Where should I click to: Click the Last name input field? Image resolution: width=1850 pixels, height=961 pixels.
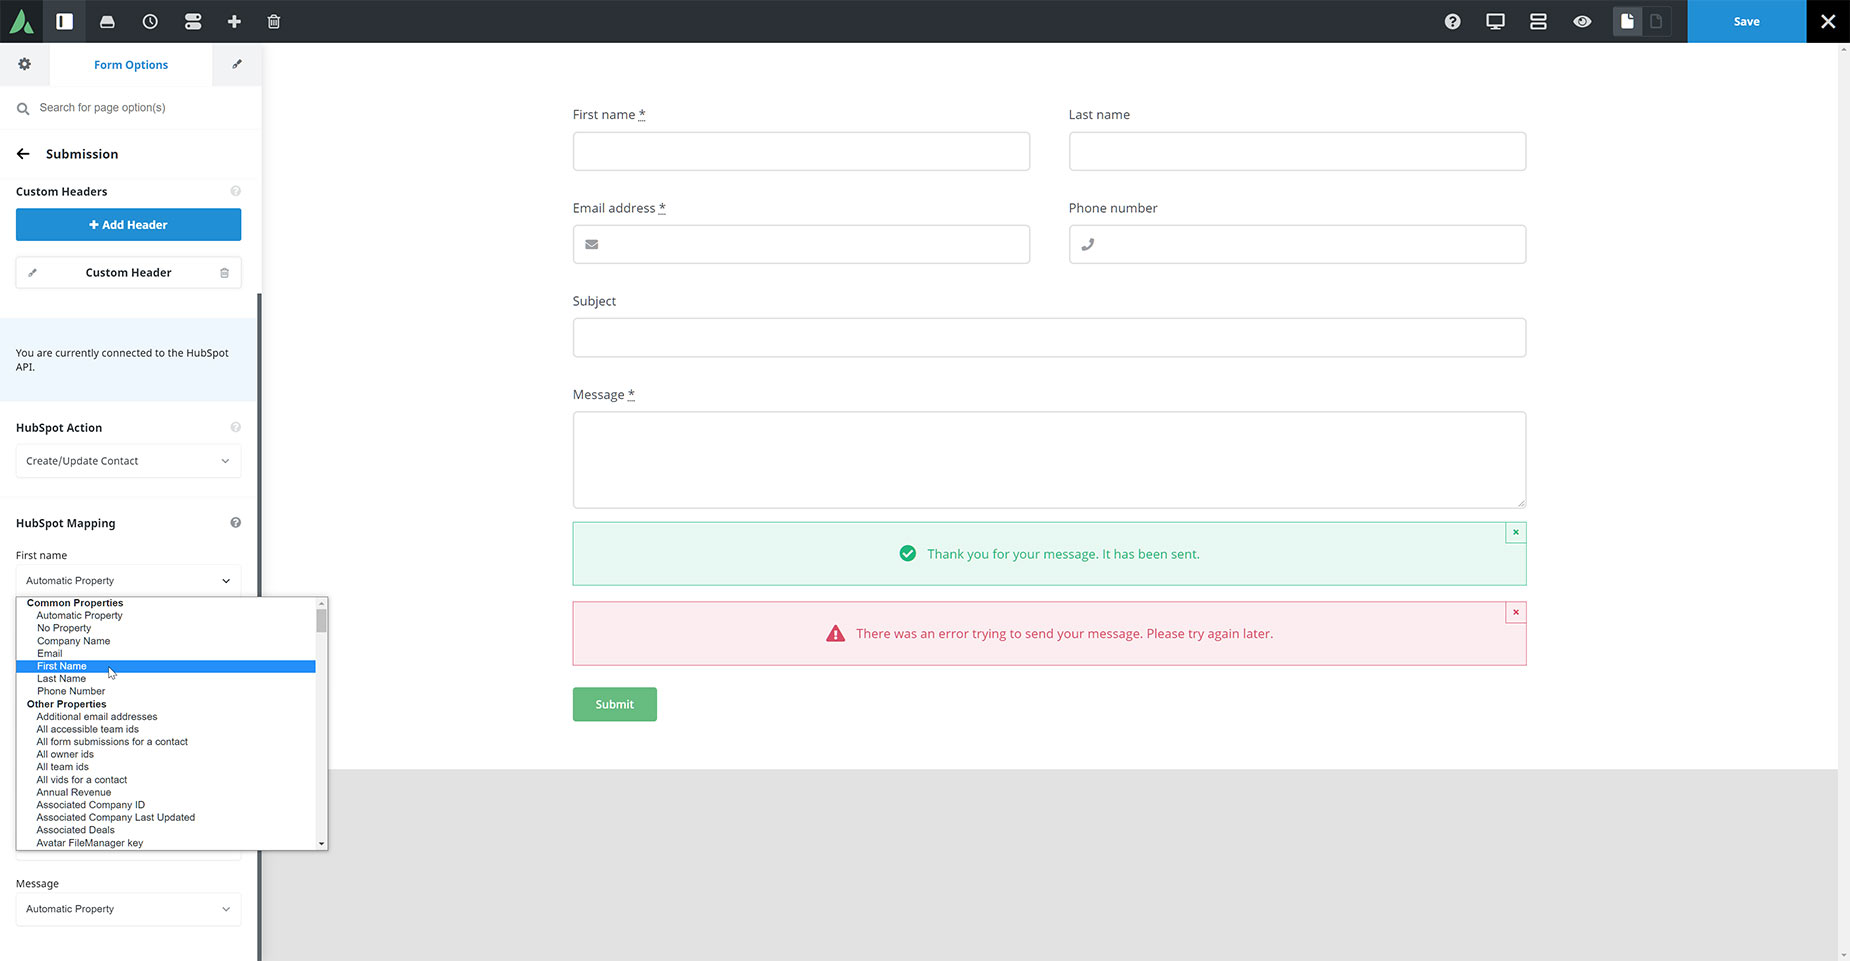point(1297,151)
